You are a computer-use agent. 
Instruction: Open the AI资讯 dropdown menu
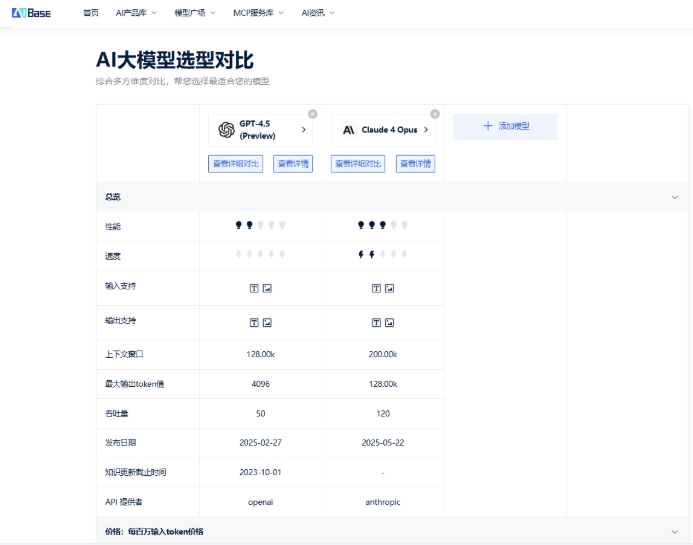318,13
